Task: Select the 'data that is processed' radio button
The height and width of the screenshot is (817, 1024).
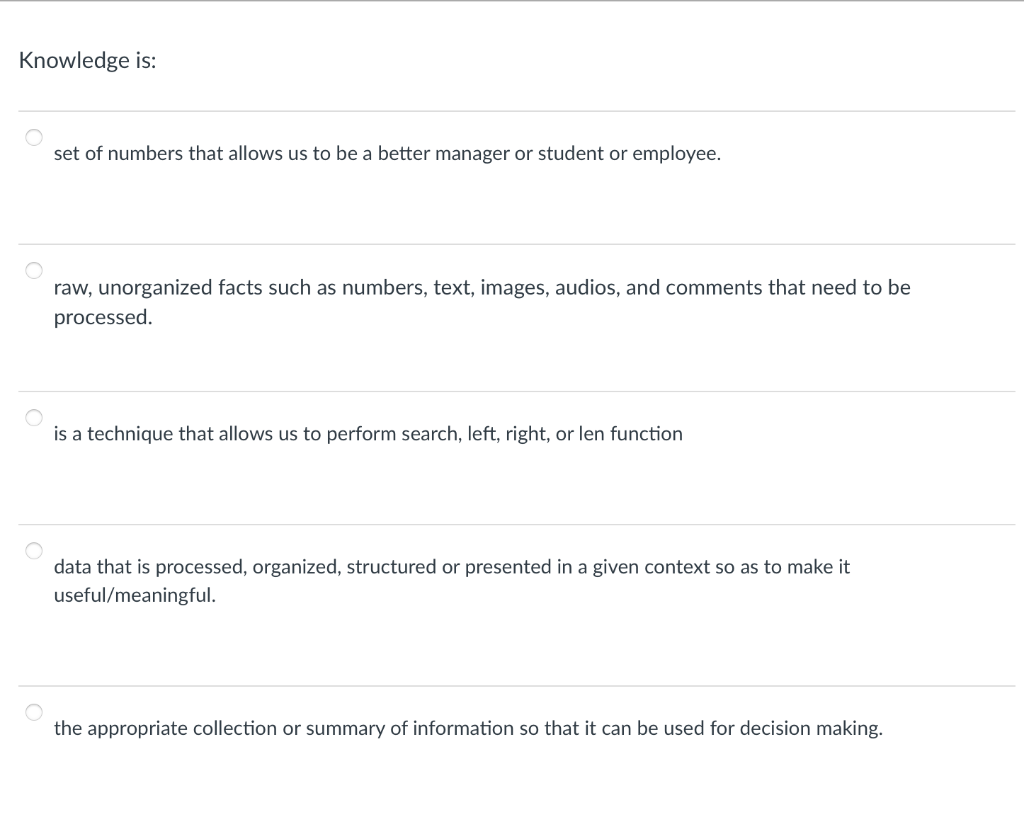Action: 34,551
